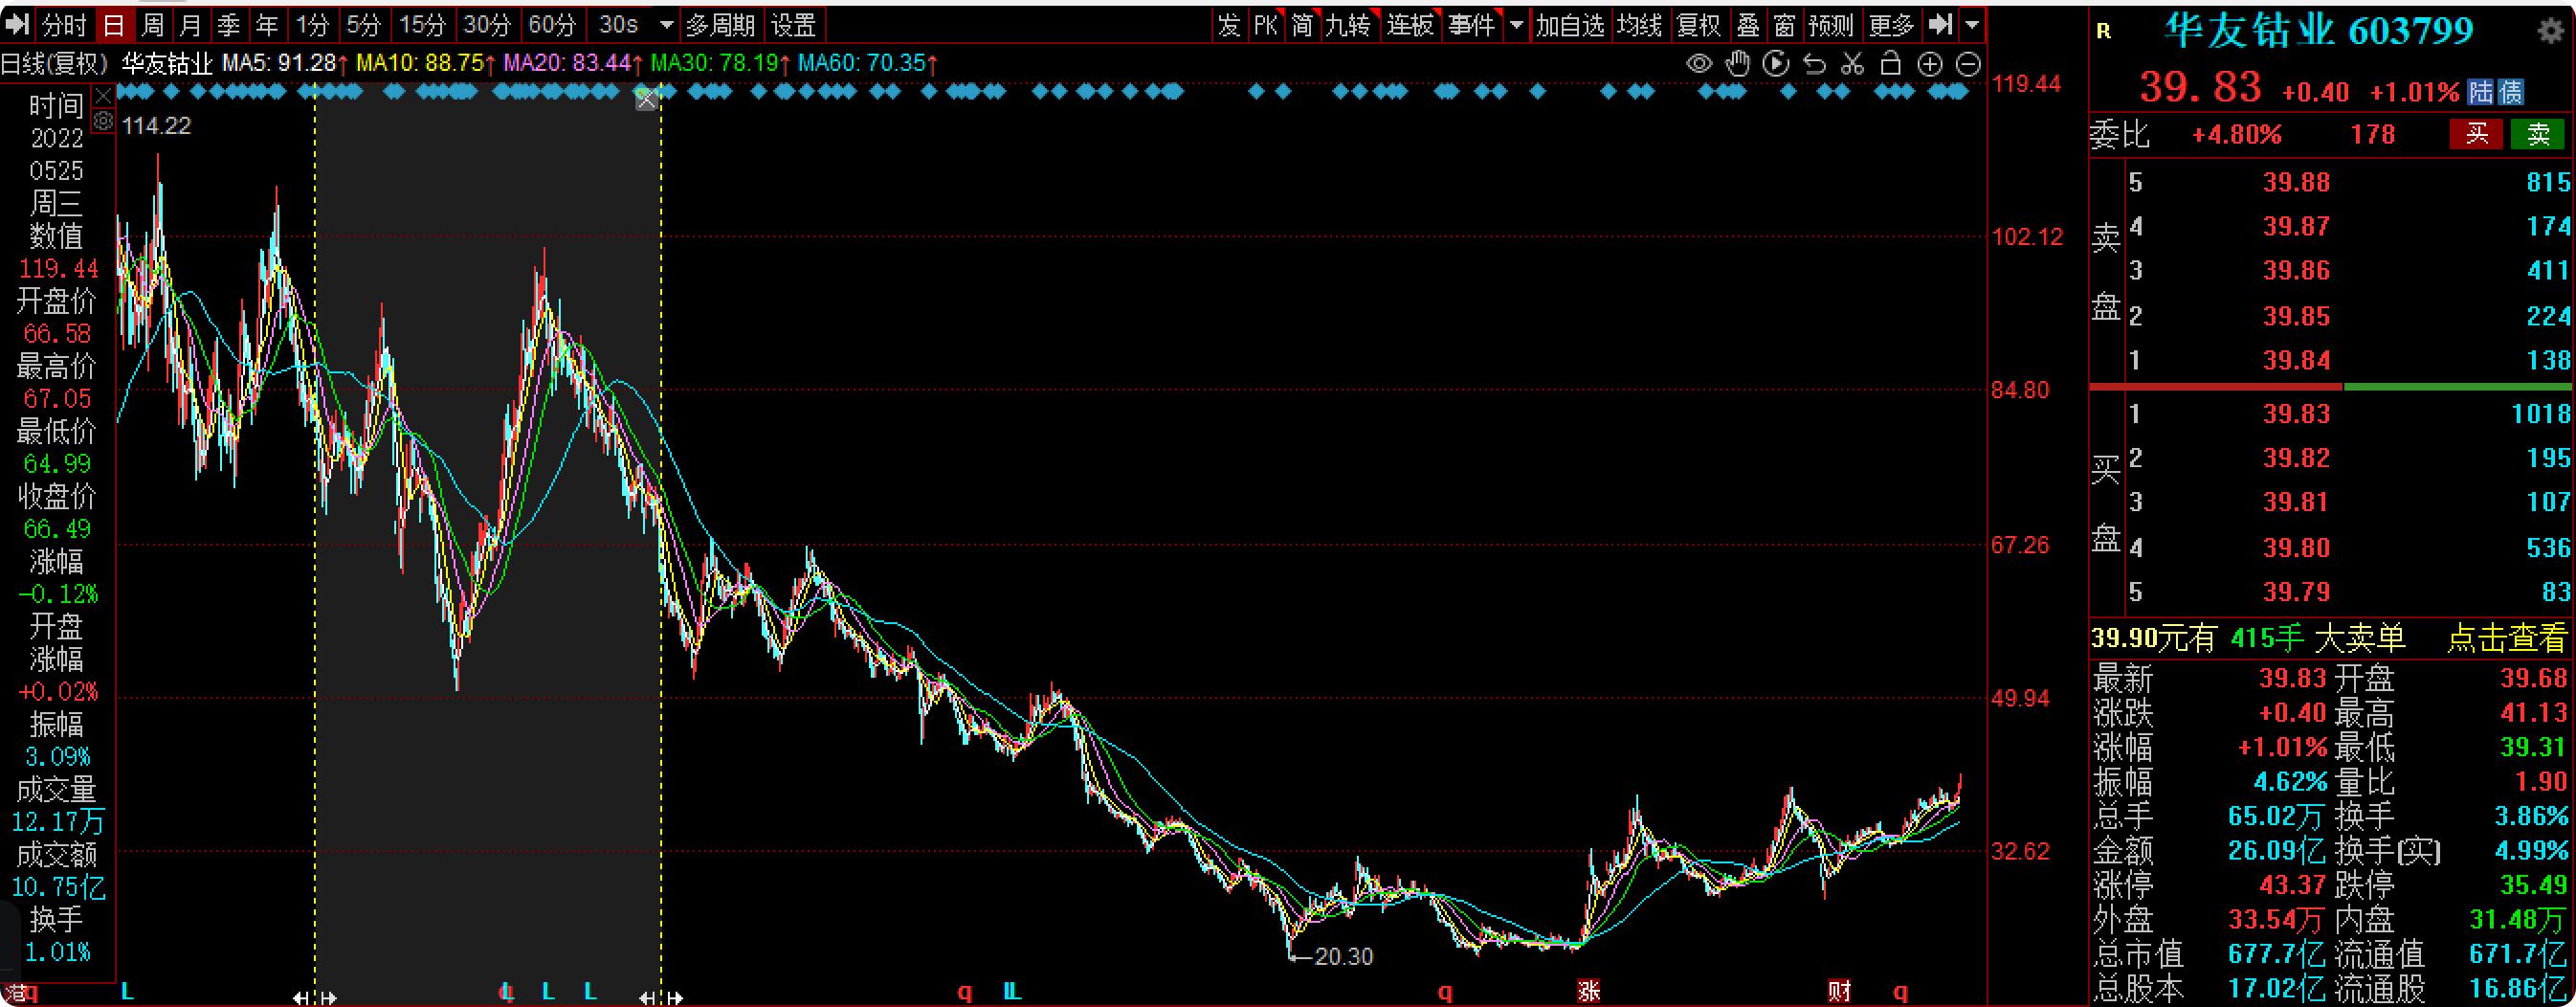The image size is (2576, 1007).
Task: Switch to 5分 five-minute chart
Action: pyautogui.click(x=364, y=24)
